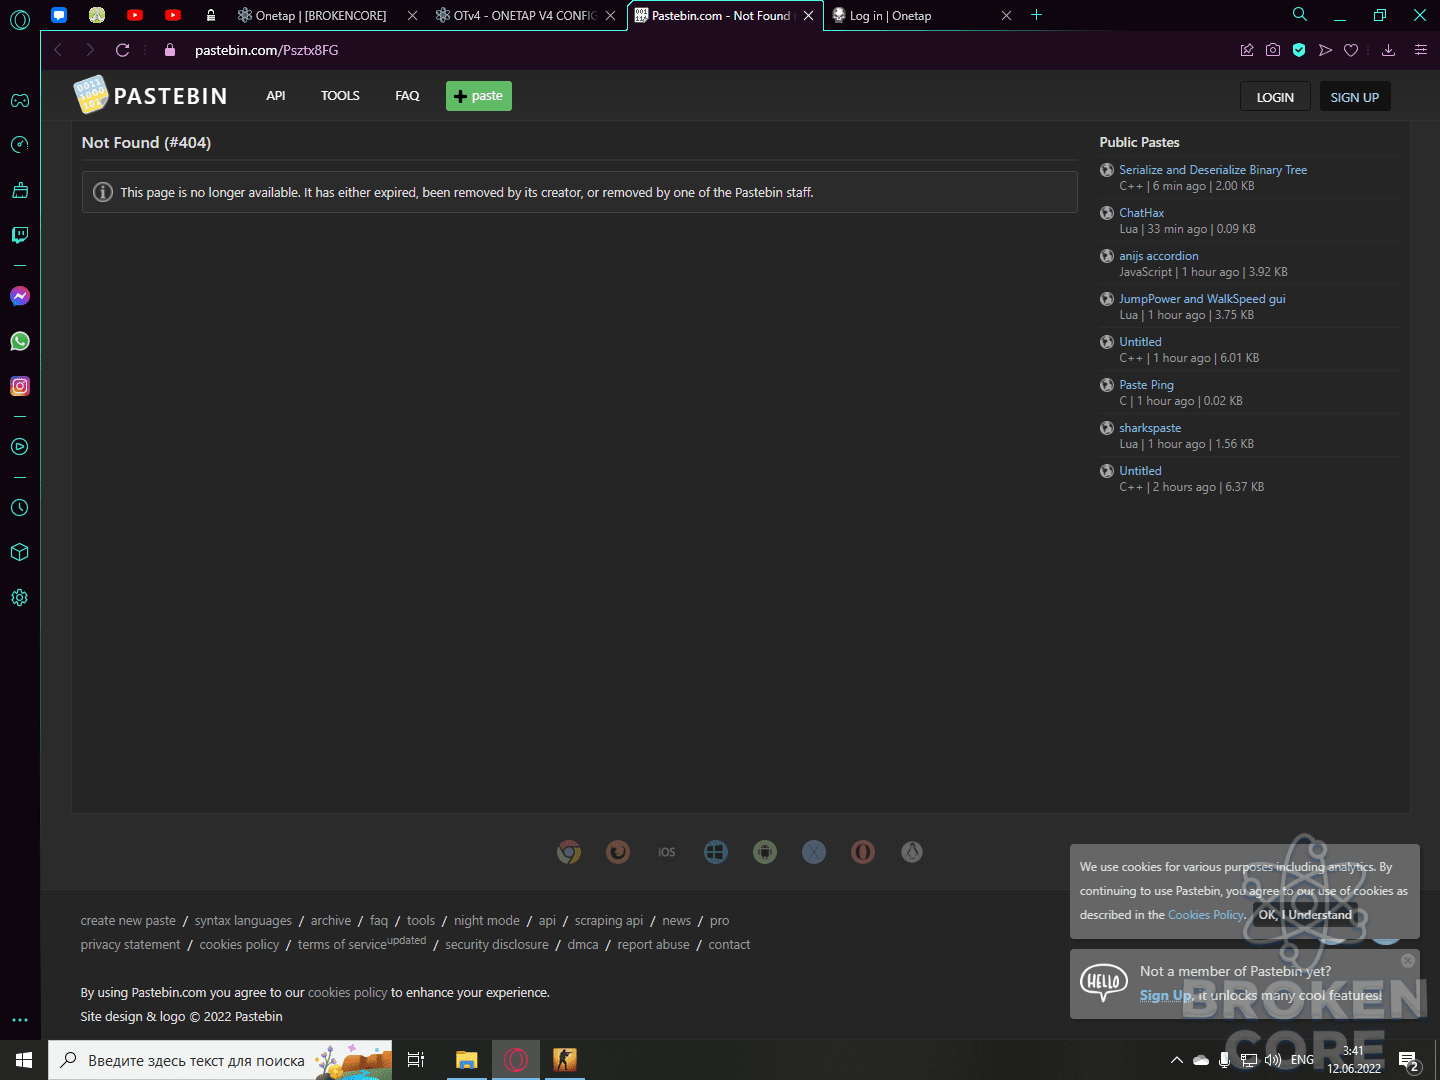Click the Opera icon in the footer row
The image size is (1440, 1080).
tap(863, 852)
